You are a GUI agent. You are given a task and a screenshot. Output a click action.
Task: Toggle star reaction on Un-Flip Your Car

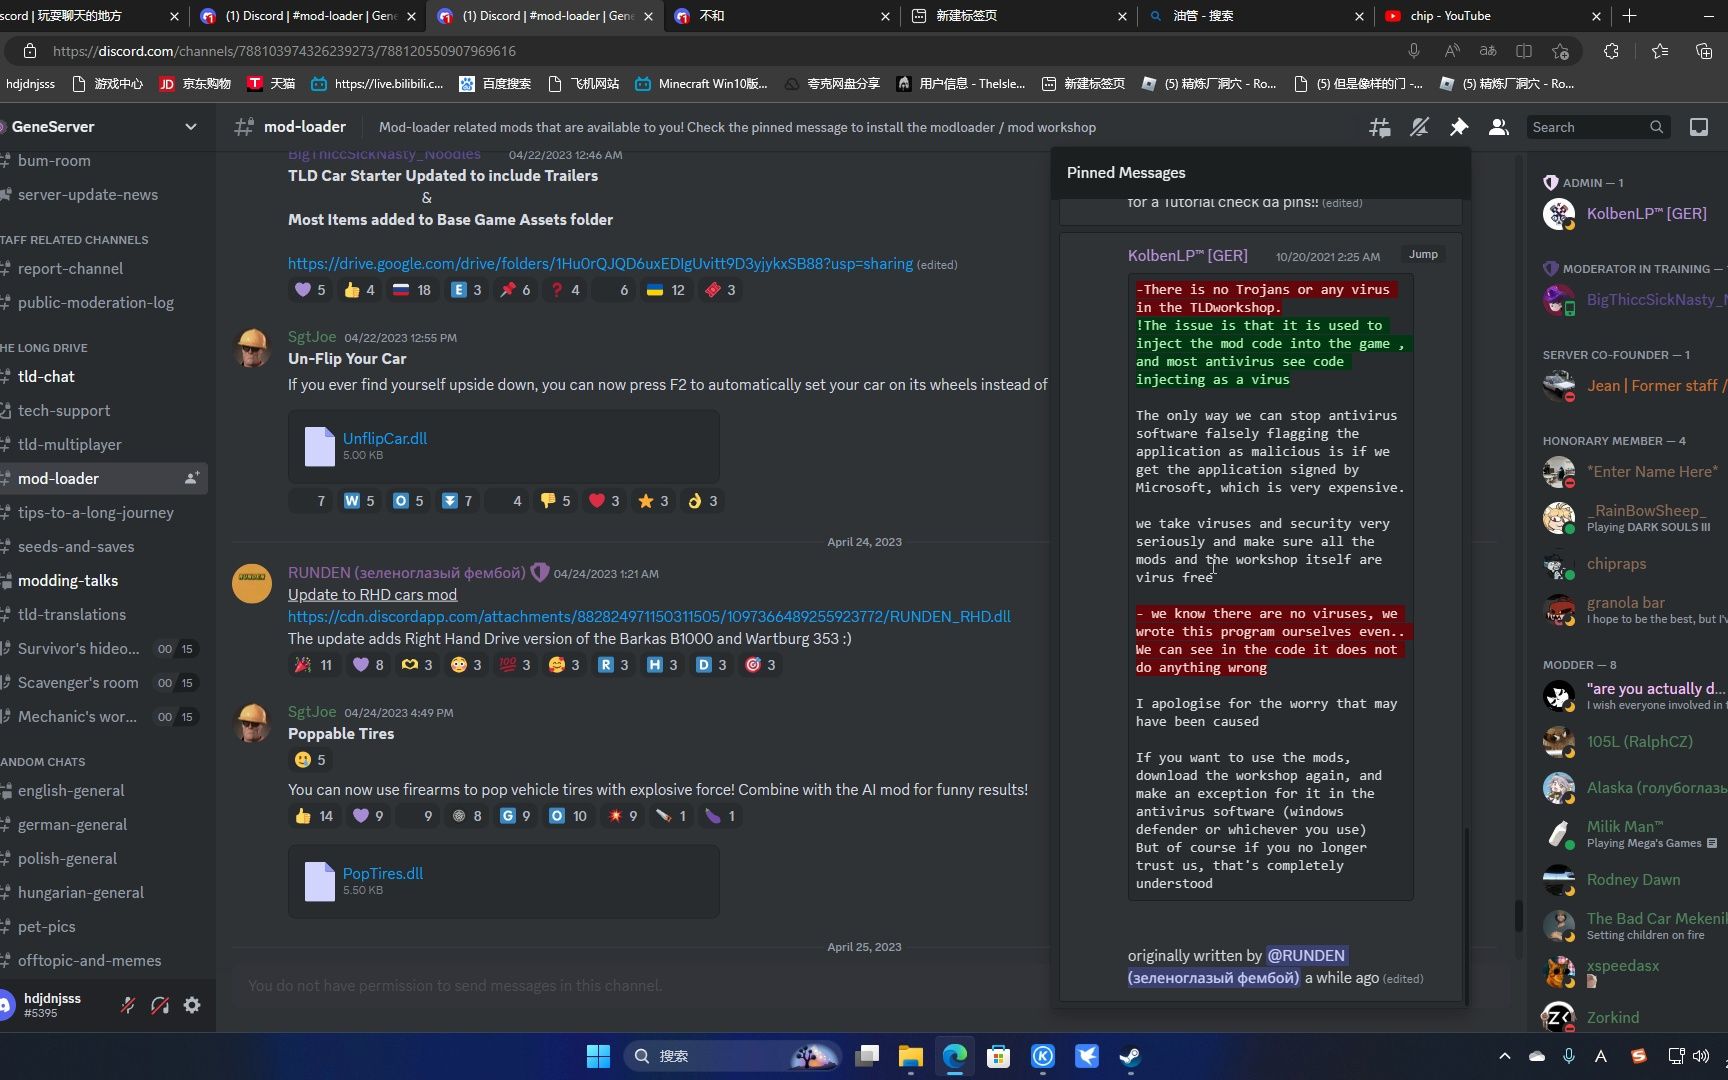click(654, 501)
